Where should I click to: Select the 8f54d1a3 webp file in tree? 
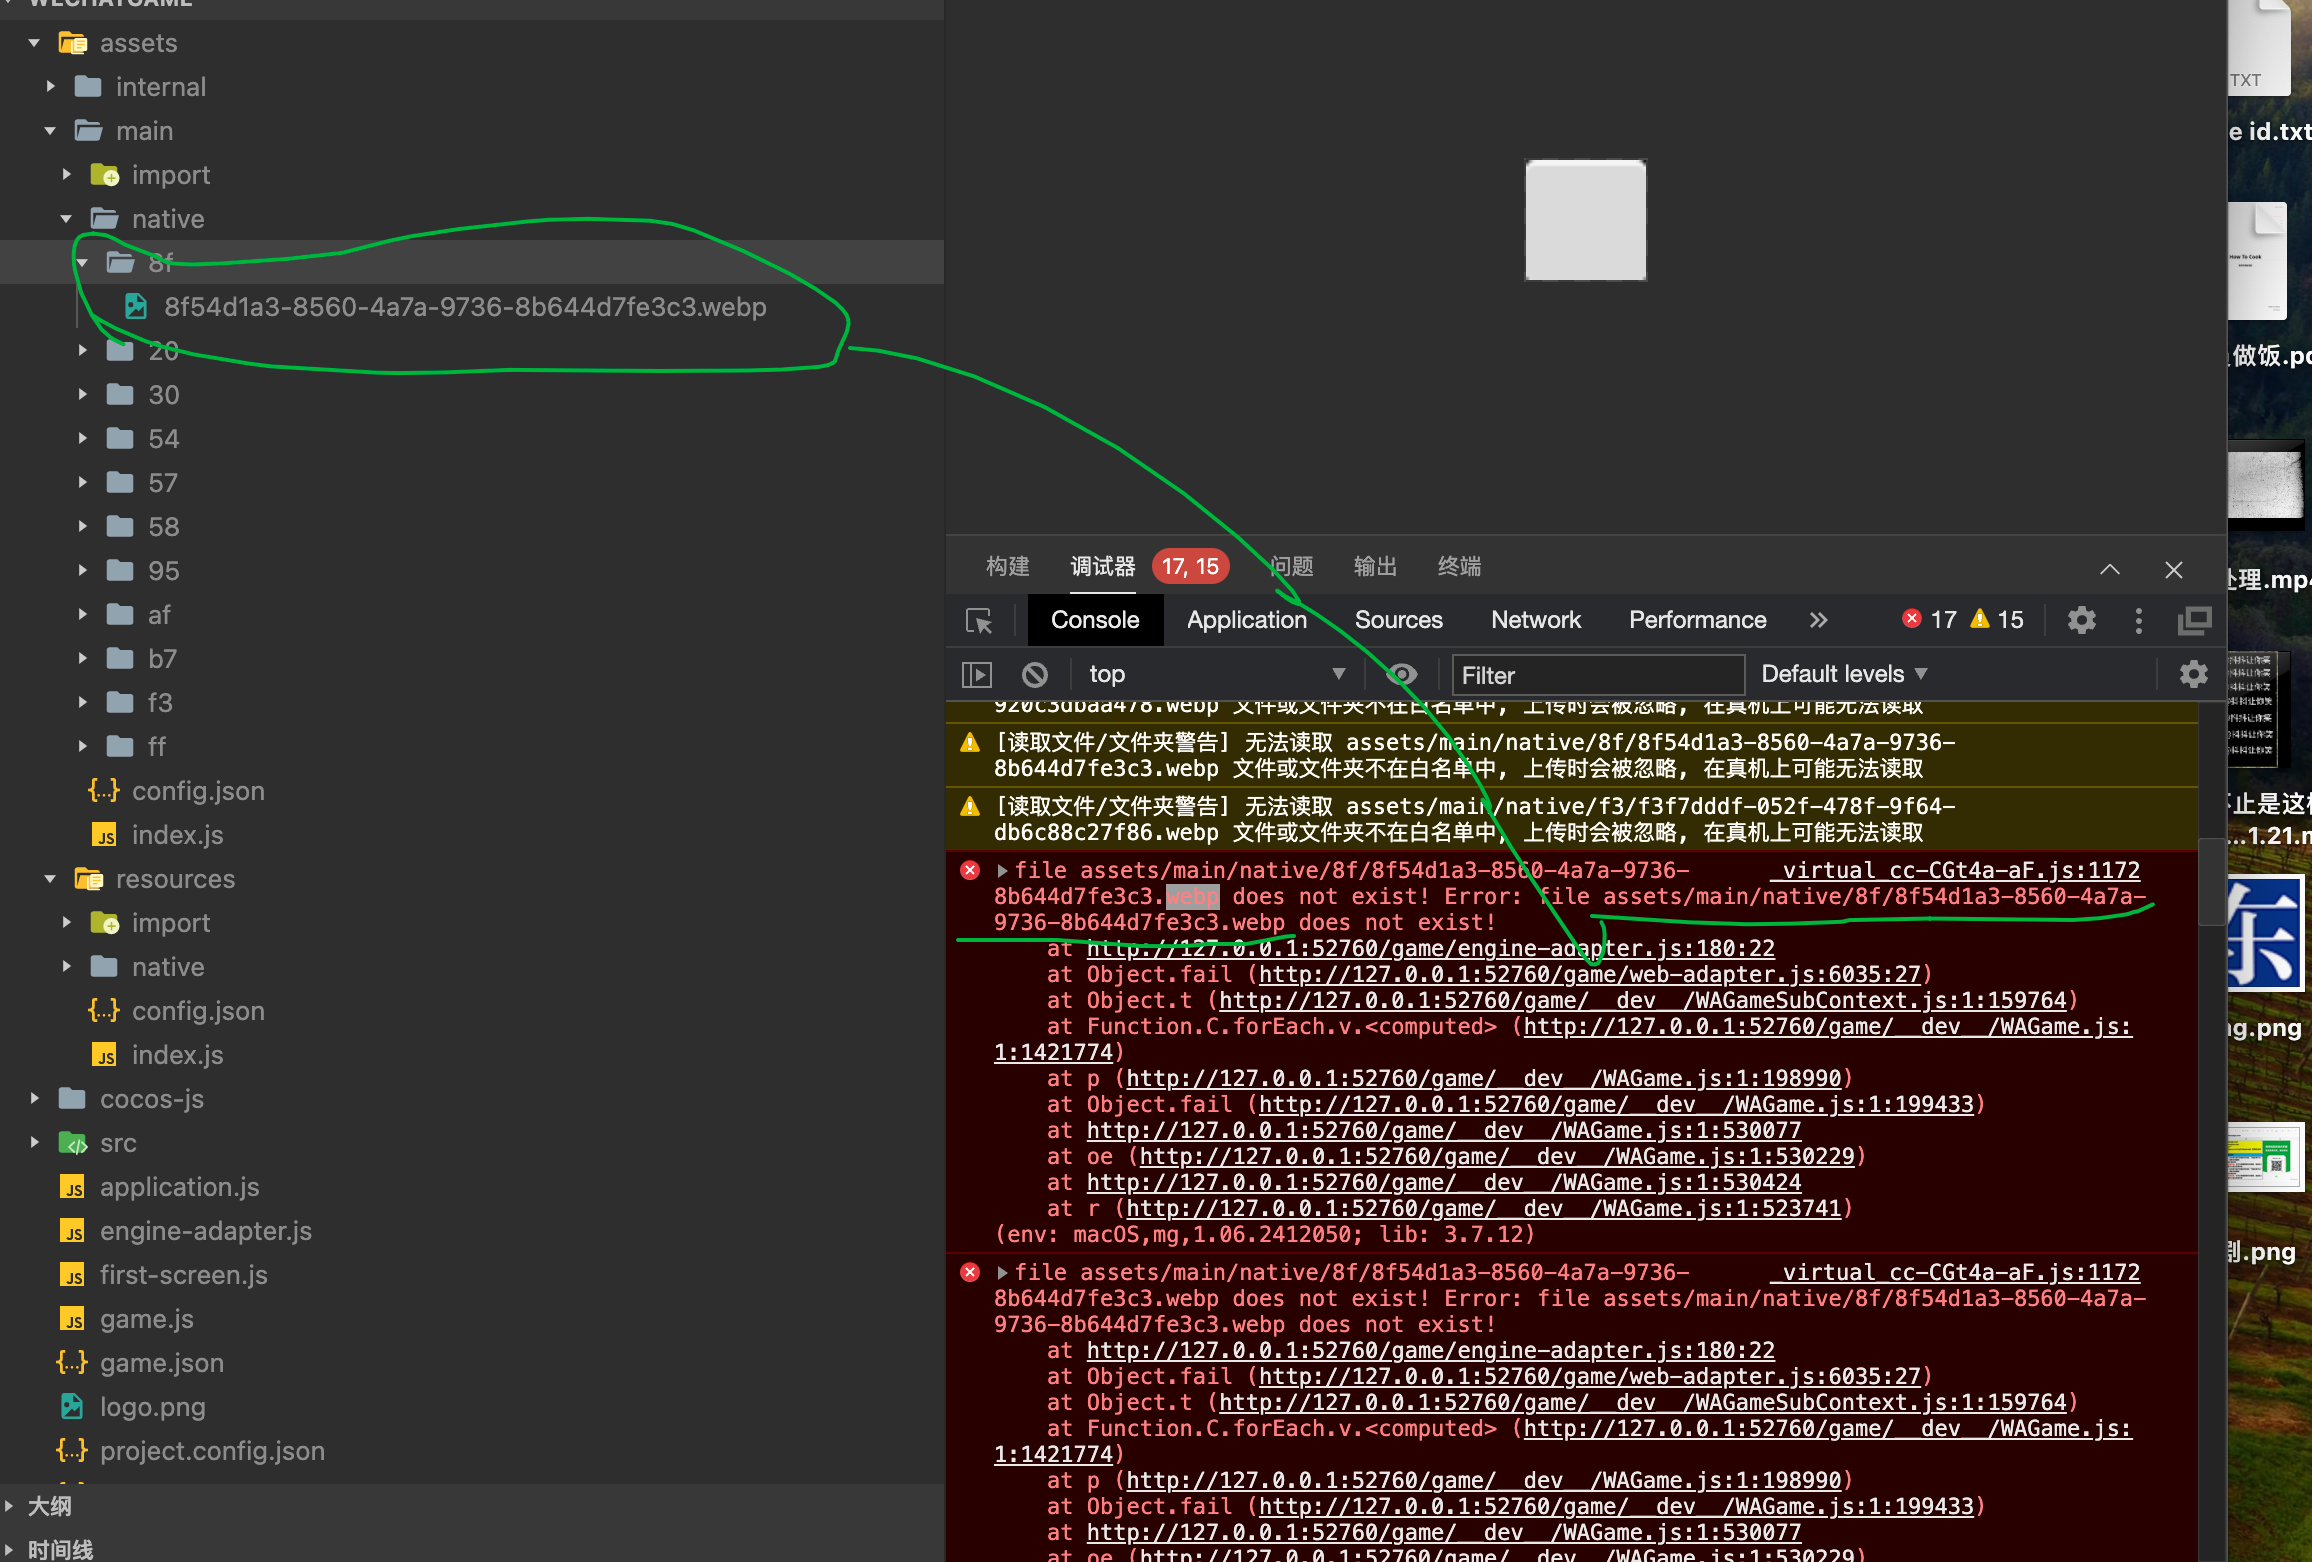coord(464,307)
